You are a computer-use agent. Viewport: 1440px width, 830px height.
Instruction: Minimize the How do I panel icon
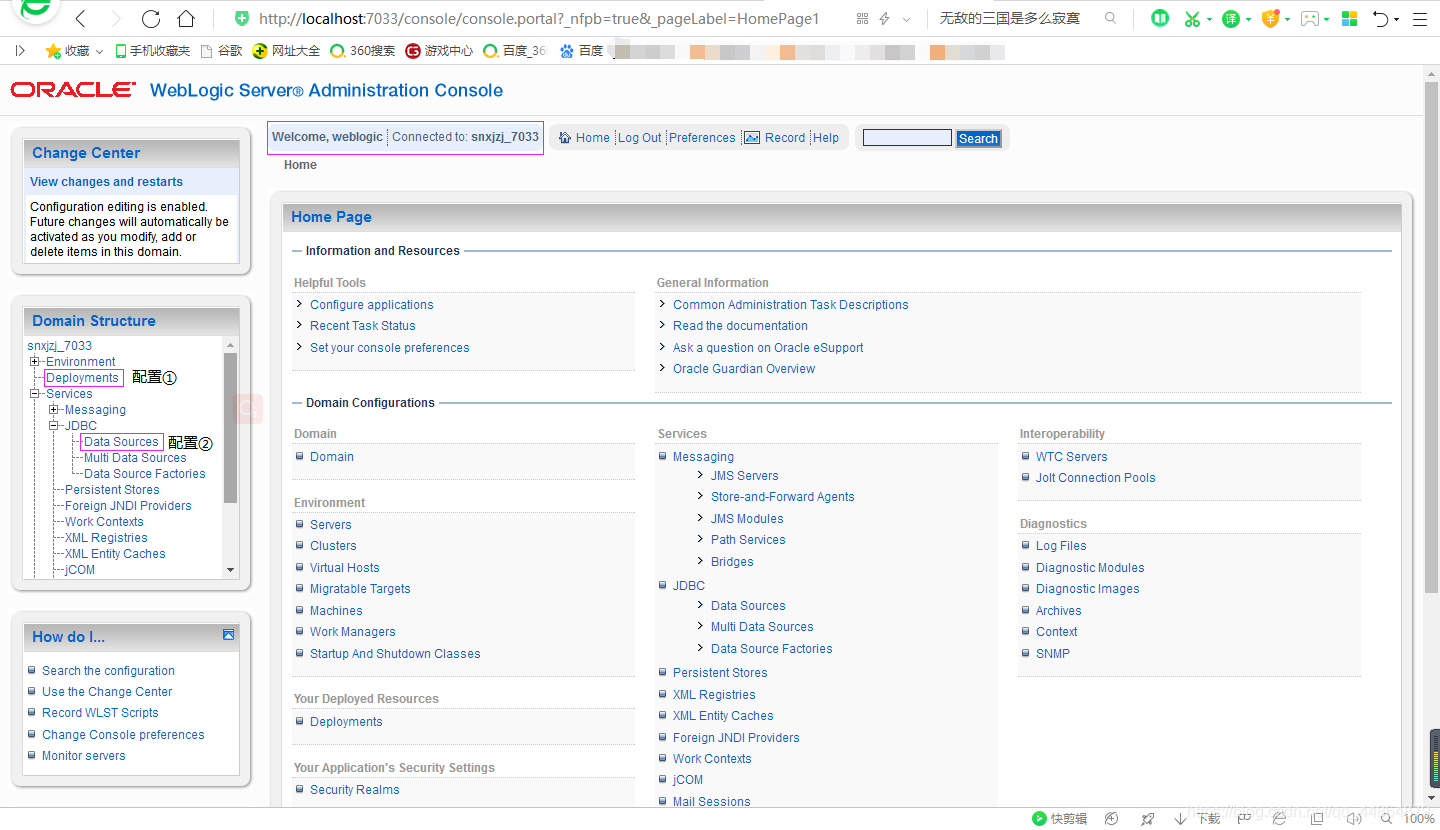229,635
